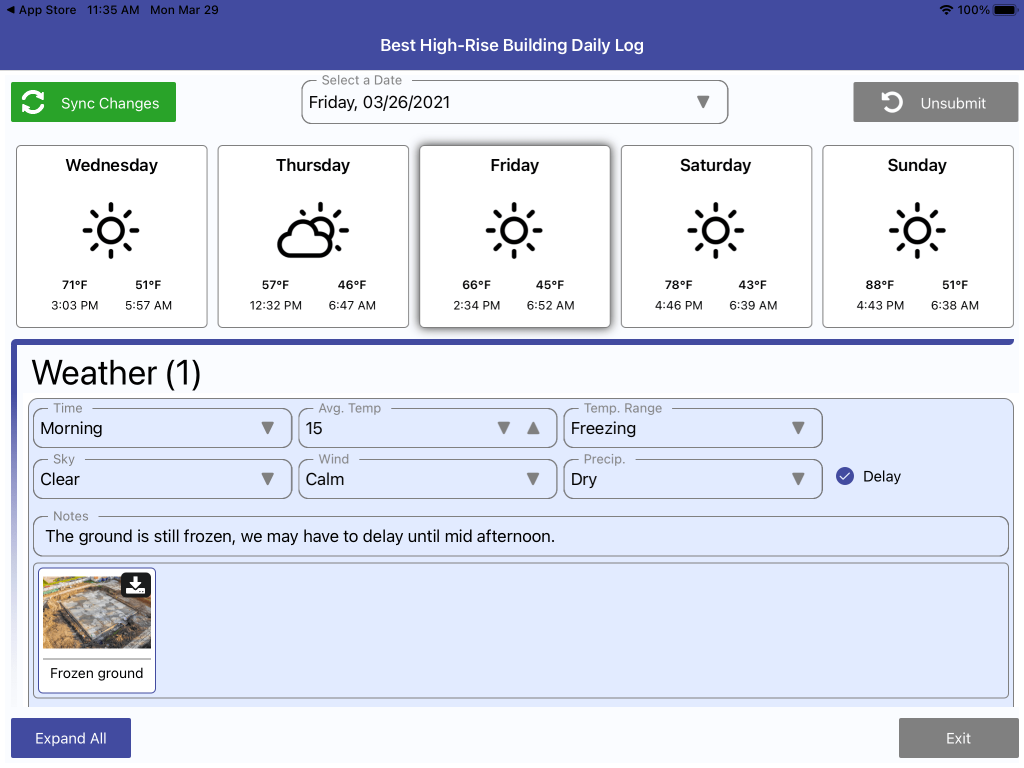Tap the battery status icon
The width and height of the screenshot is (1024, 768).
pyautogui.click(x=1006, y=10)
